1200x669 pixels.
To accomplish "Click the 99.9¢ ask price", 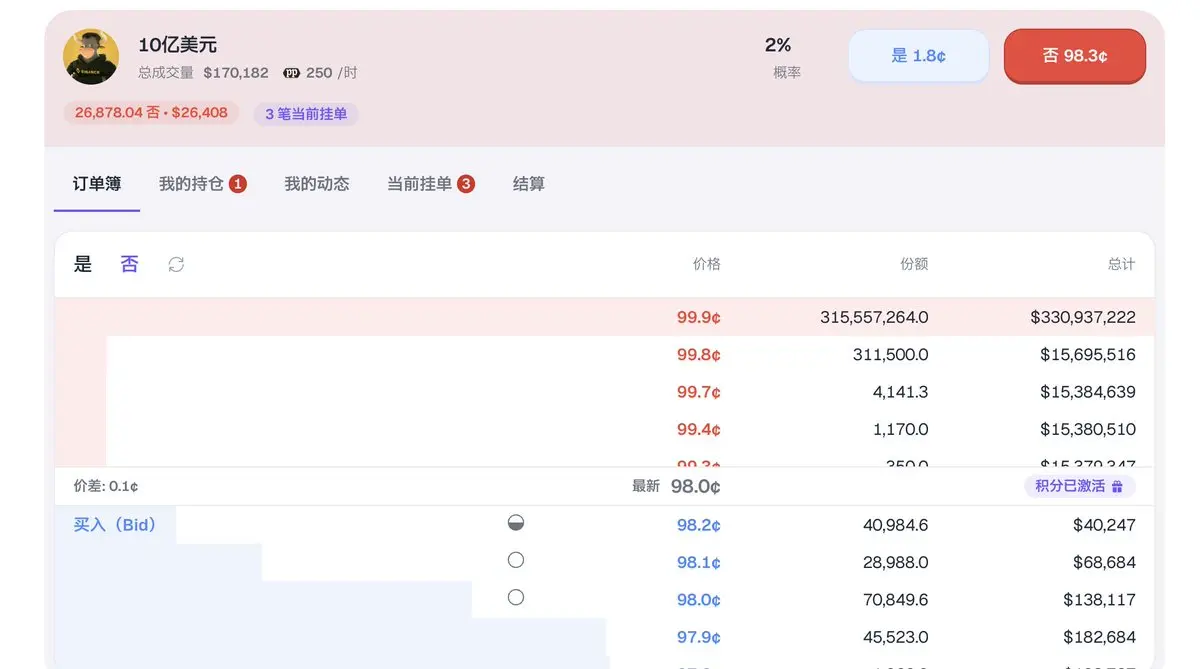I will pos(699,317).
